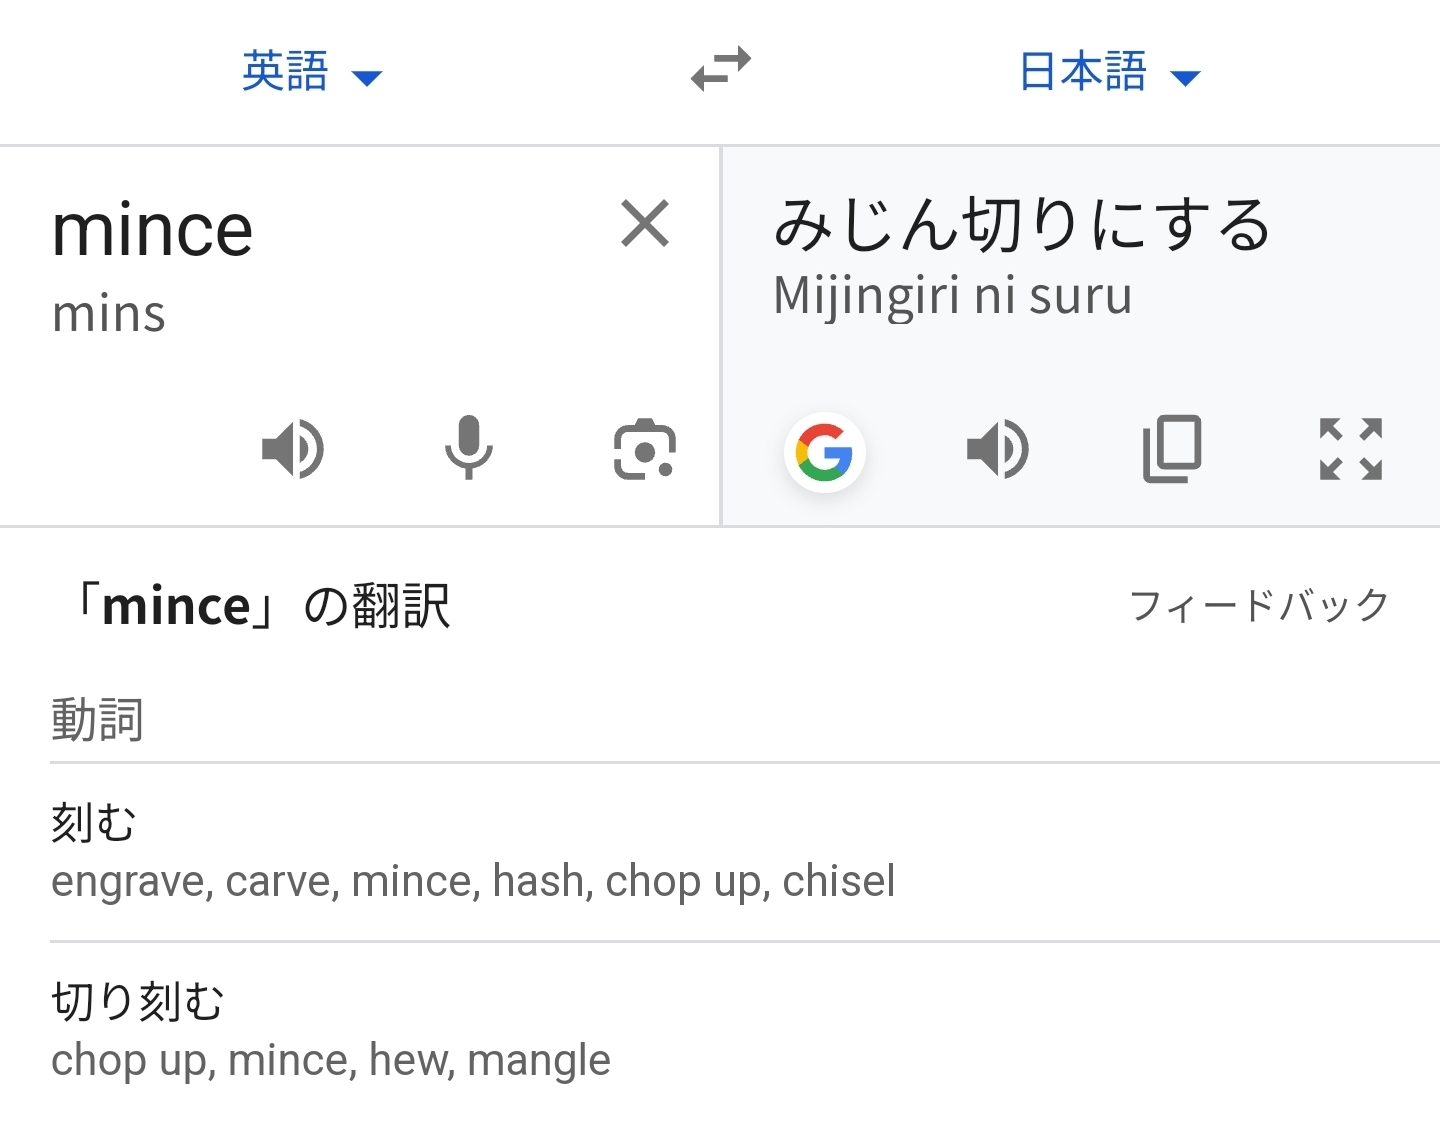The height and width of the screenshot is (1147, 1440).
Task: Click the arrow beside 日本語
Action: click(x=1185, y=78)
